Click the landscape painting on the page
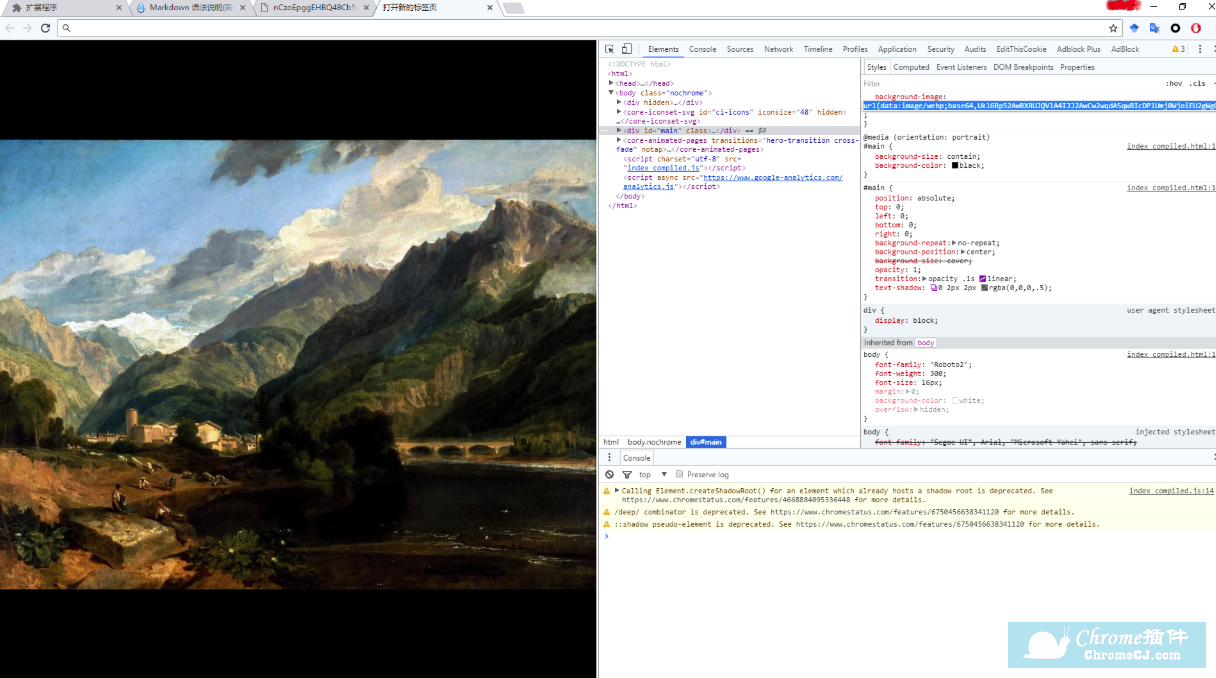The height and width of the screenshot is (678, 1216). pos(298,364)
